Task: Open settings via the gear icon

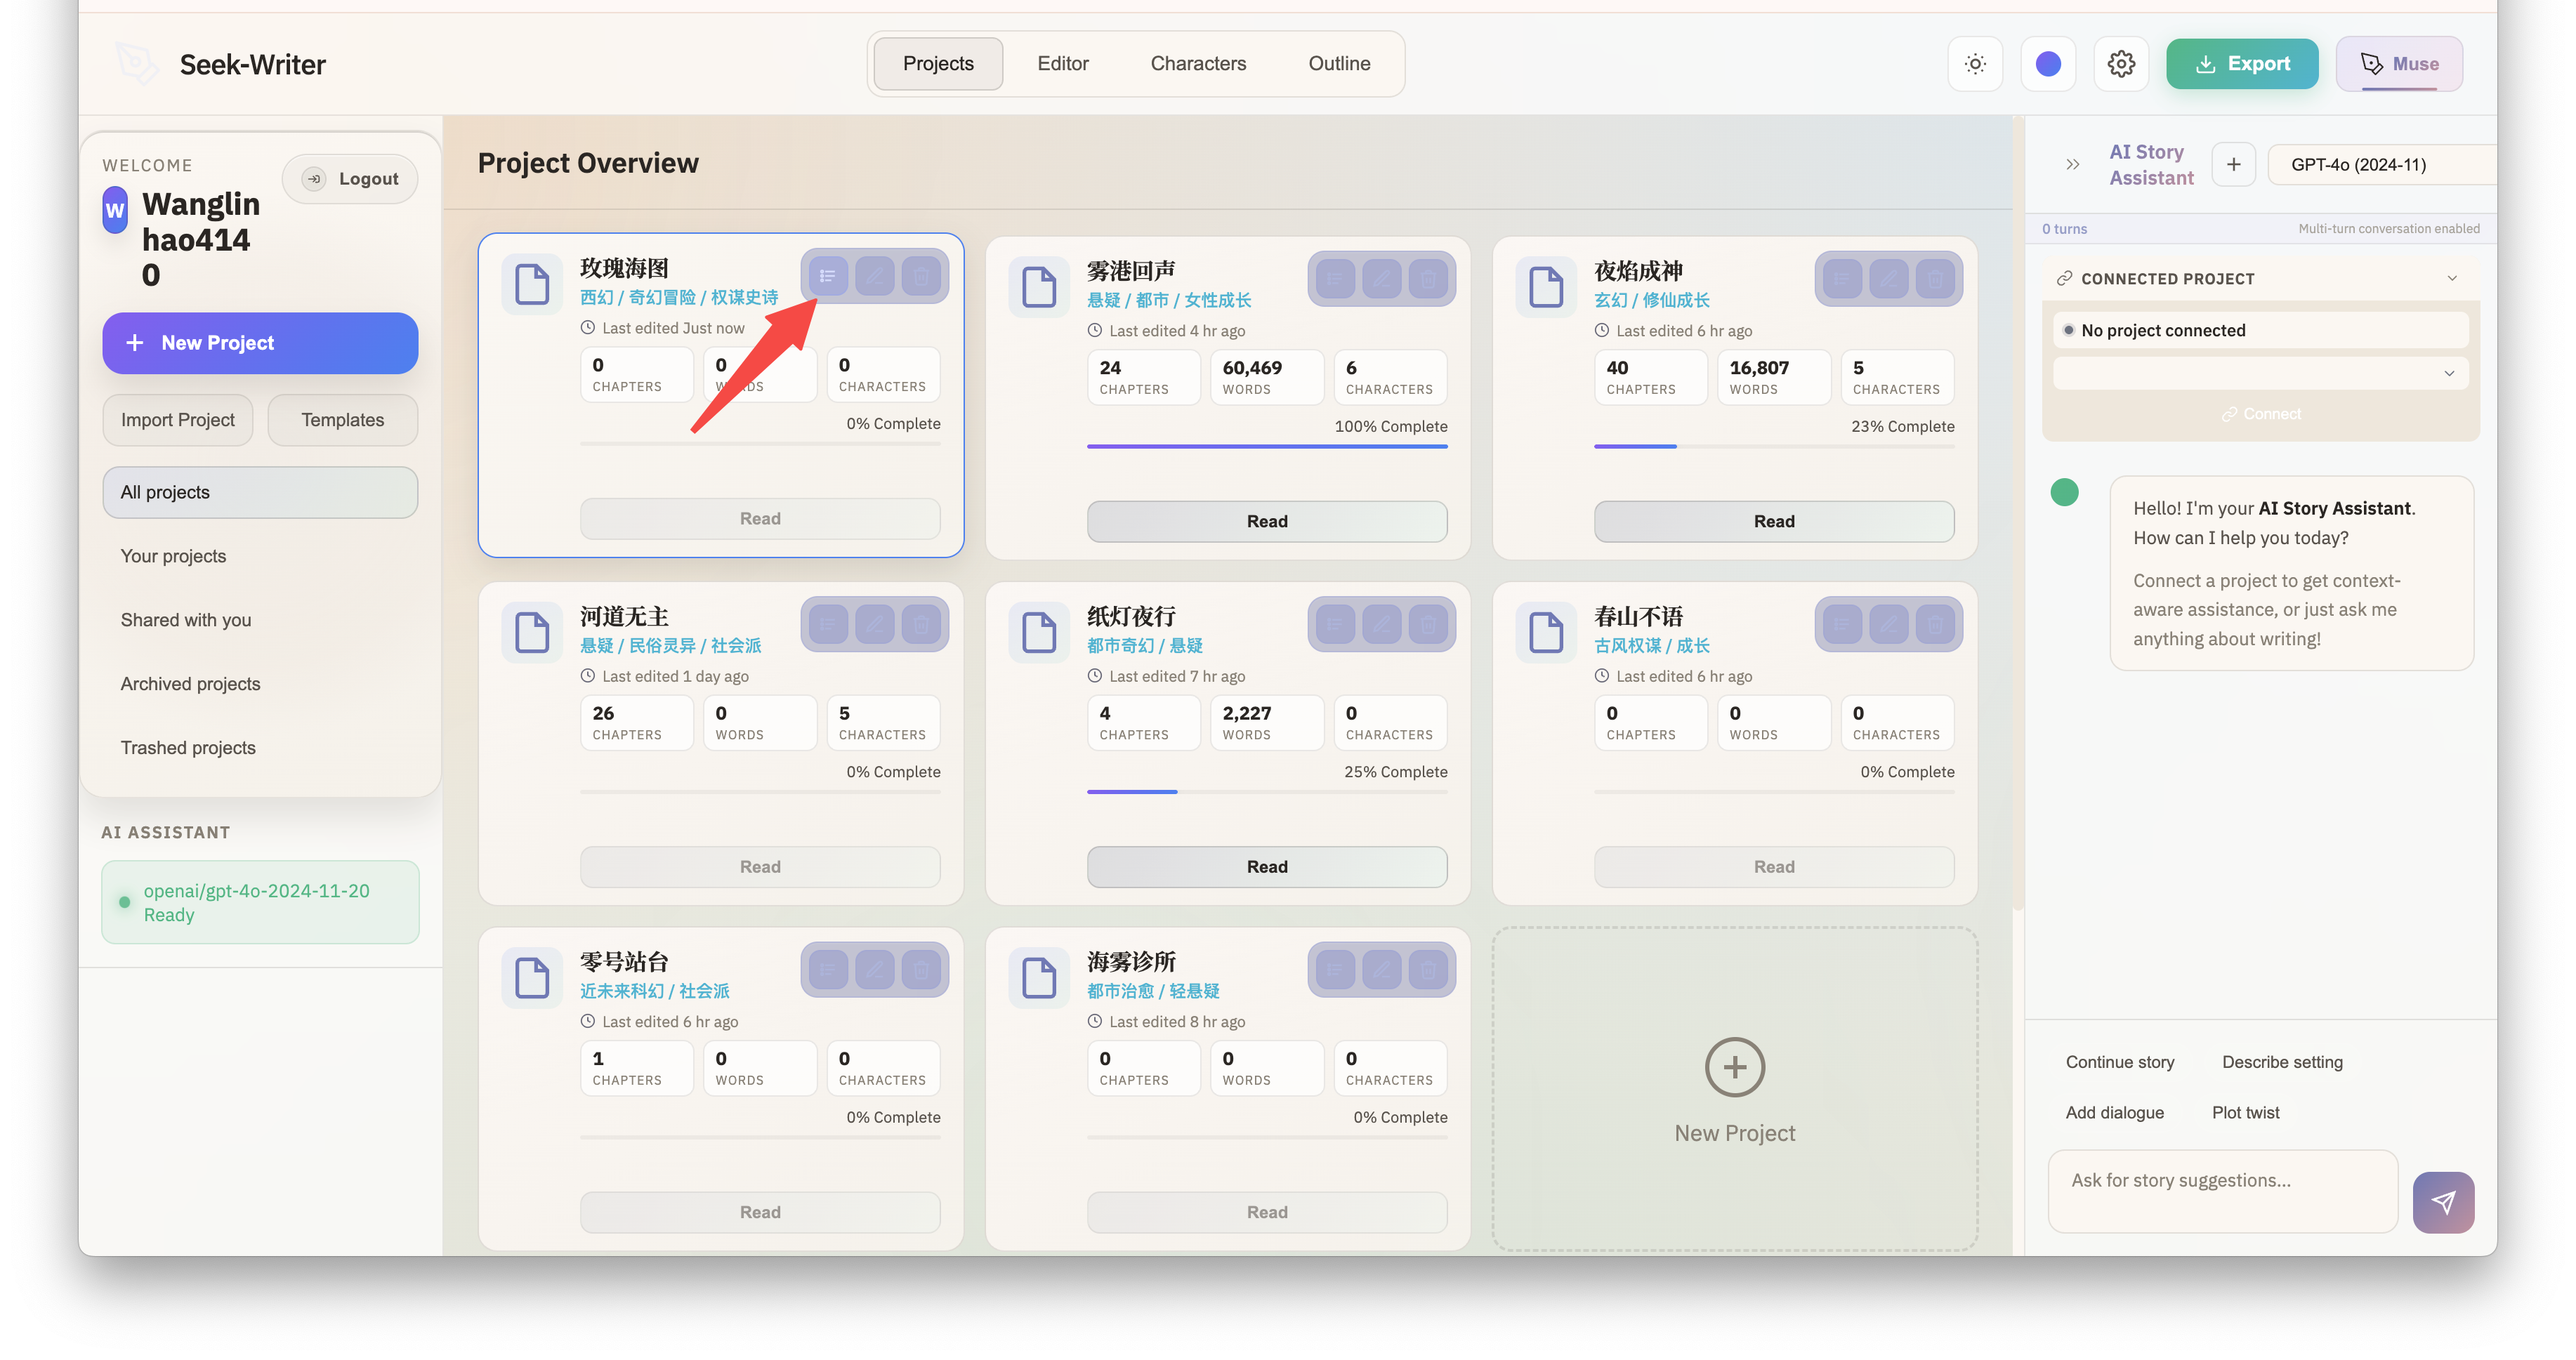Action: [2121, 64]
